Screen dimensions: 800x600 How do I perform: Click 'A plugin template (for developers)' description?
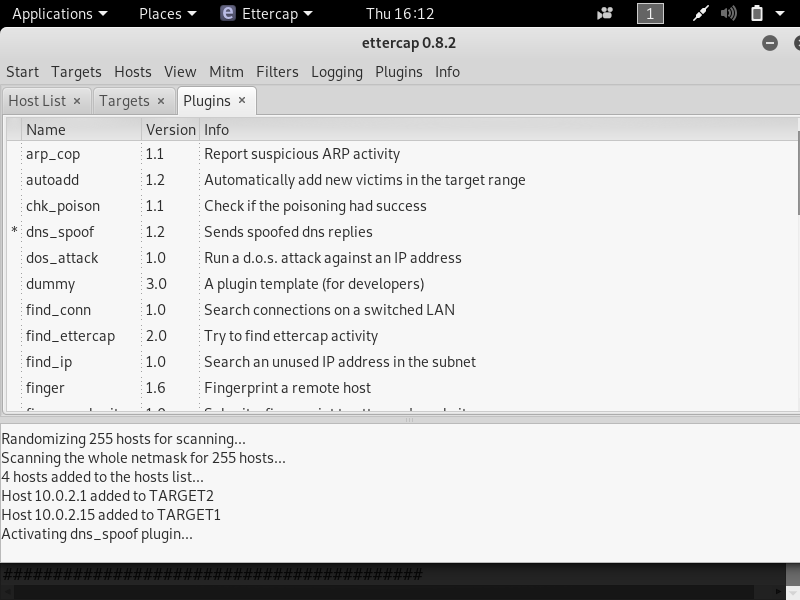(314, 284)
